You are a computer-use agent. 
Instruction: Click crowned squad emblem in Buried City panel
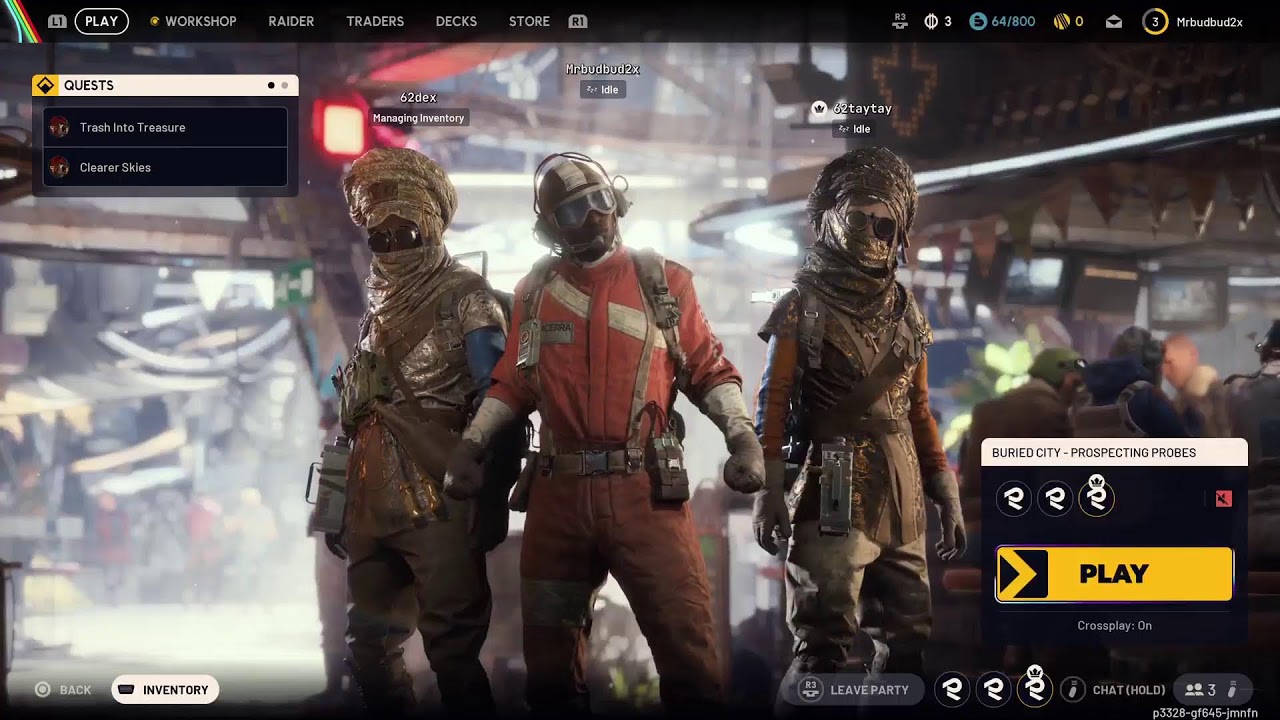[x=1096, y=497]
